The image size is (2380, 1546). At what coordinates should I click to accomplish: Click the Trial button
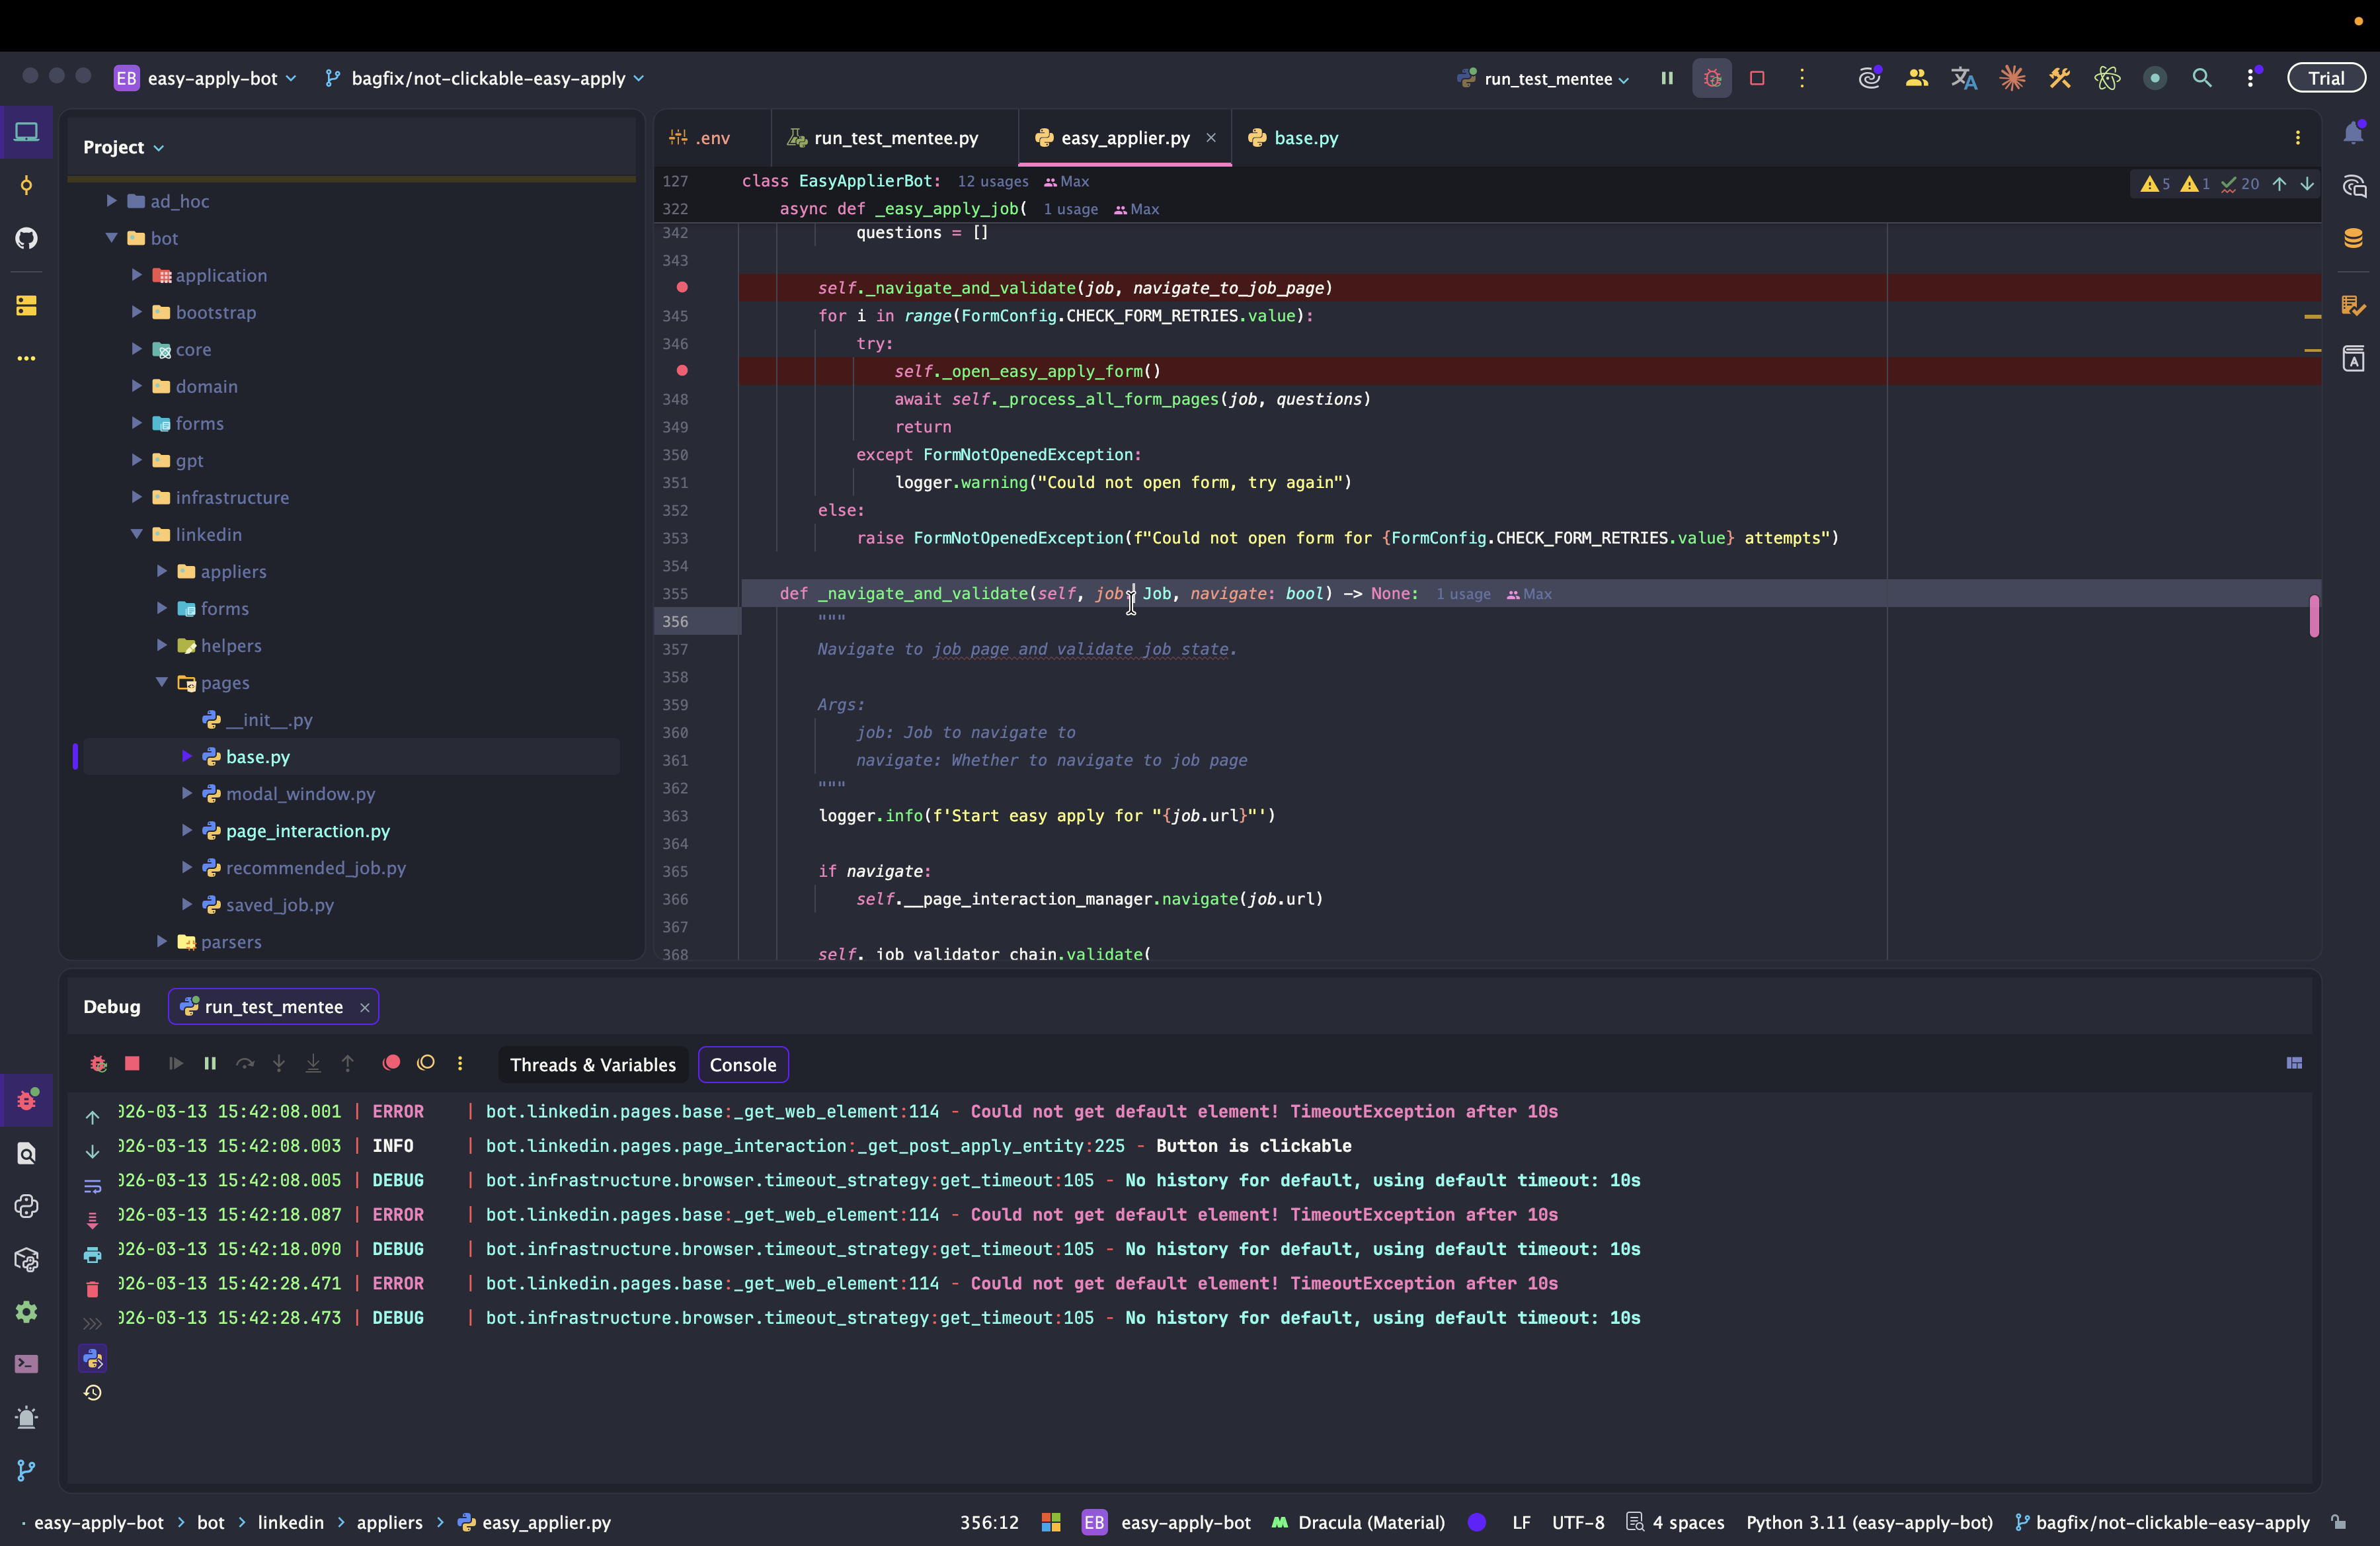tap(2325, 78)
